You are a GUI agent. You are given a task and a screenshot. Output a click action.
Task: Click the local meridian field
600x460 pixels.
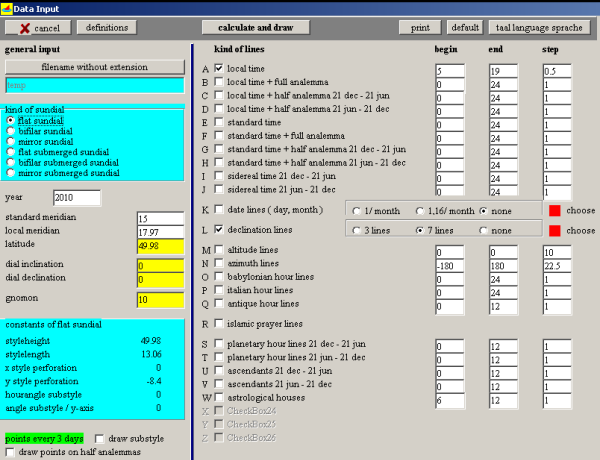coord(160,232)
